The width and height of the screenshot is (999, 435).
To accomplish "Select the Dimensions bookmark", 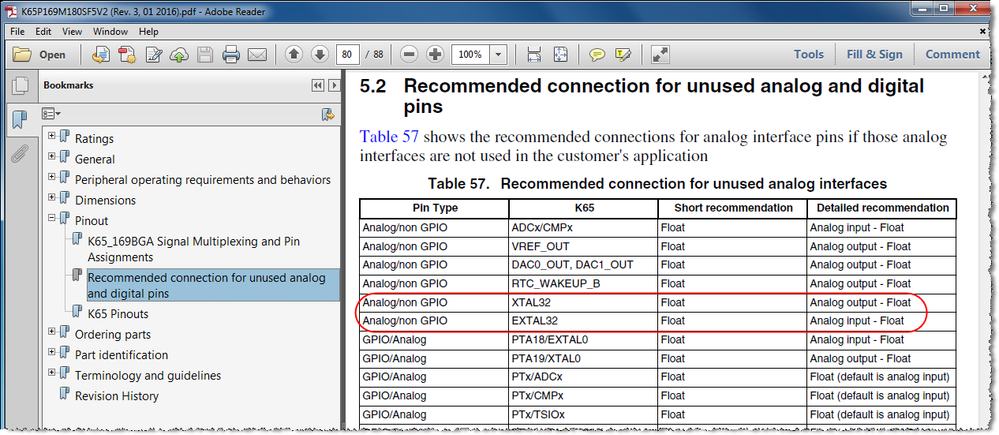I will pyautogui.click(x=105, y=200).
